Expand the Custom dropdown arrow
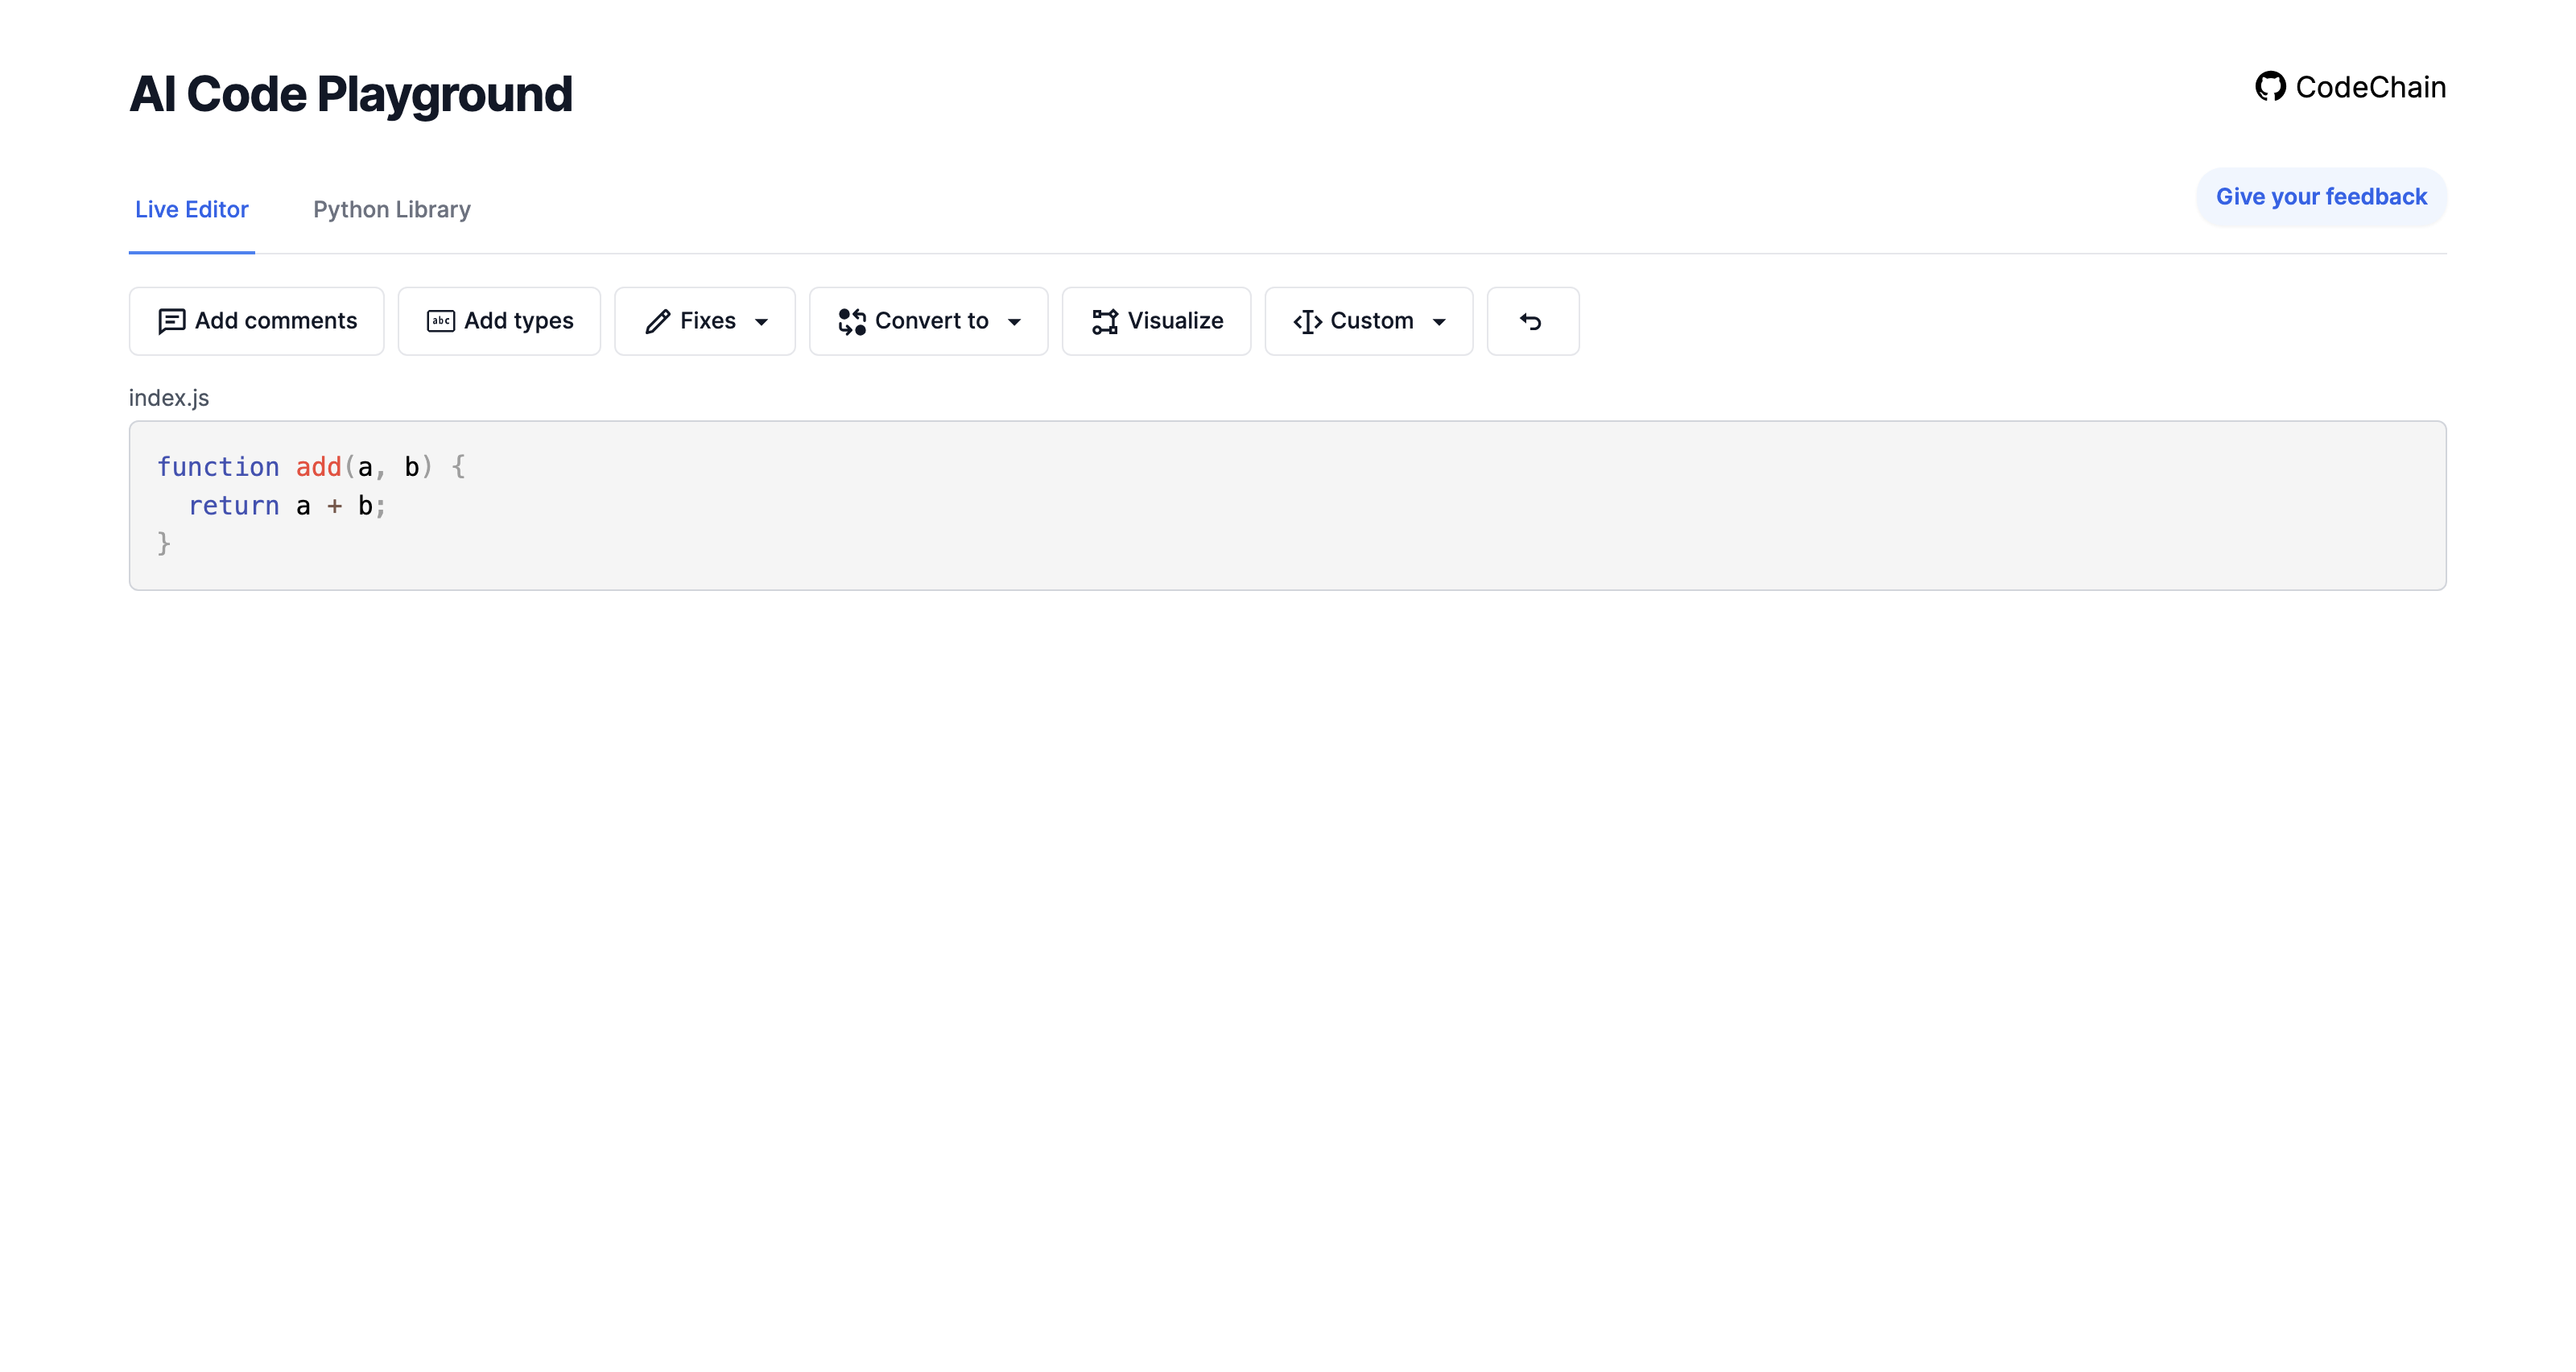 (1439, 322)
